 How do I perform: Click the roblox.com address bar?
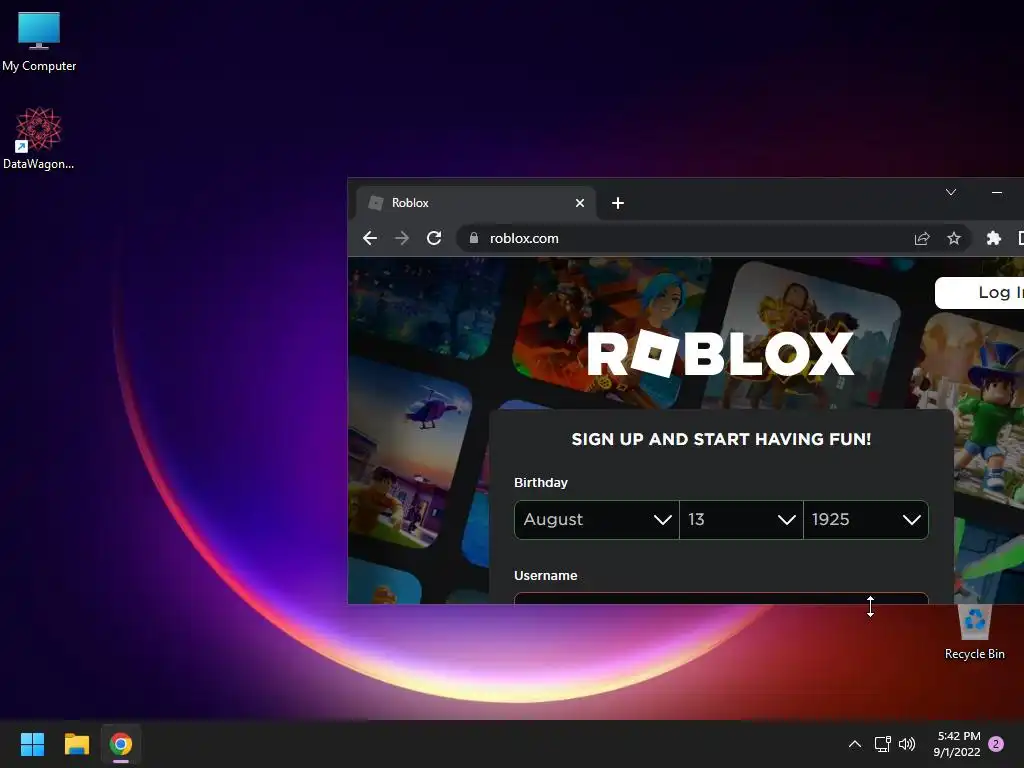(712, 238)
